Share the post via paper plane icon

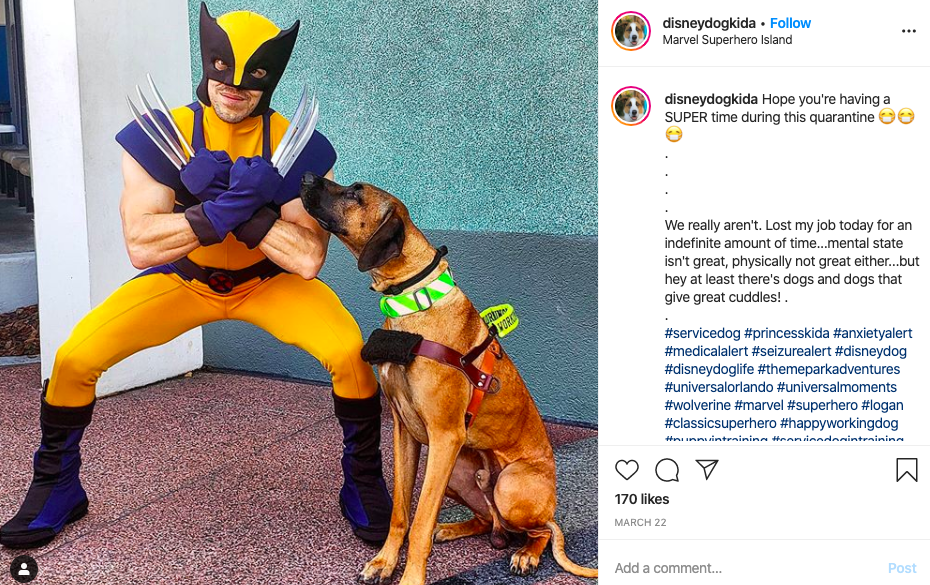coord(707,469)
